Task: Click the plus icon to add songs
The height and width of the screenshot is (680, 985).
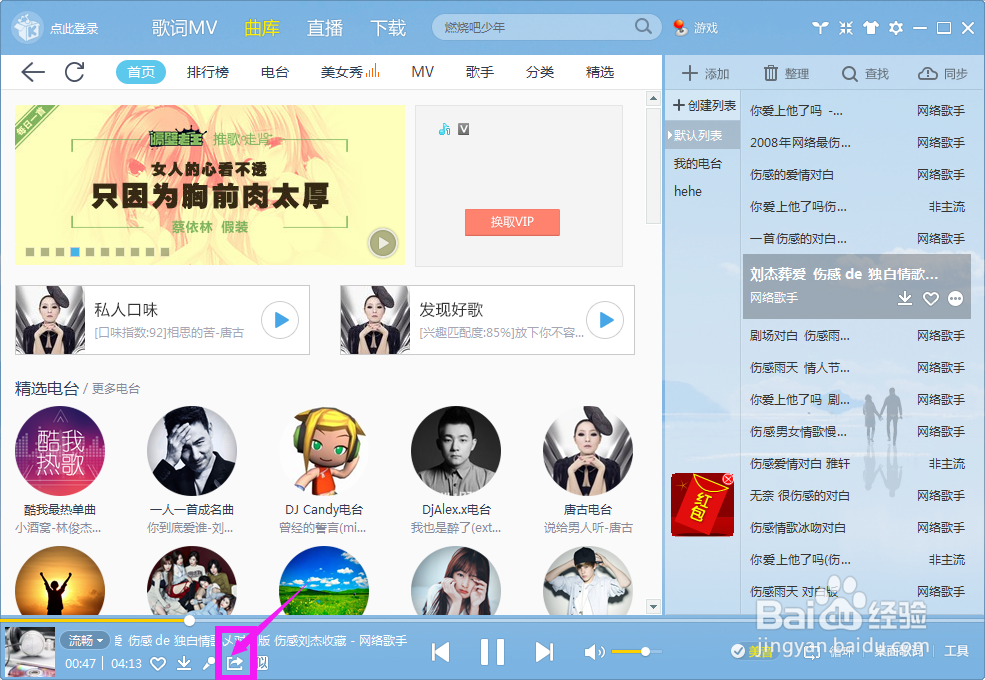Action: tap(690, 74)
